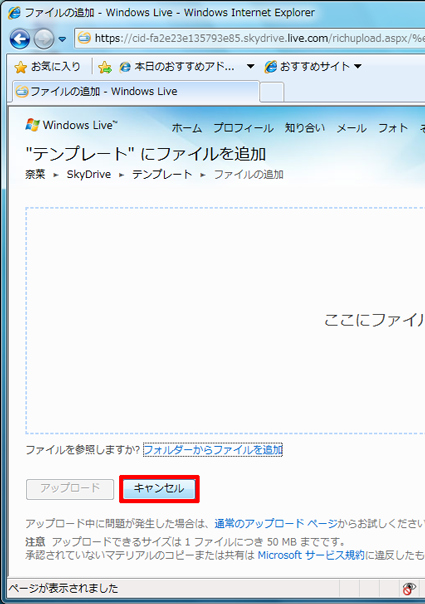Go back with the browser Back arrow
The image size is (425, 604).
click(20, 39)
